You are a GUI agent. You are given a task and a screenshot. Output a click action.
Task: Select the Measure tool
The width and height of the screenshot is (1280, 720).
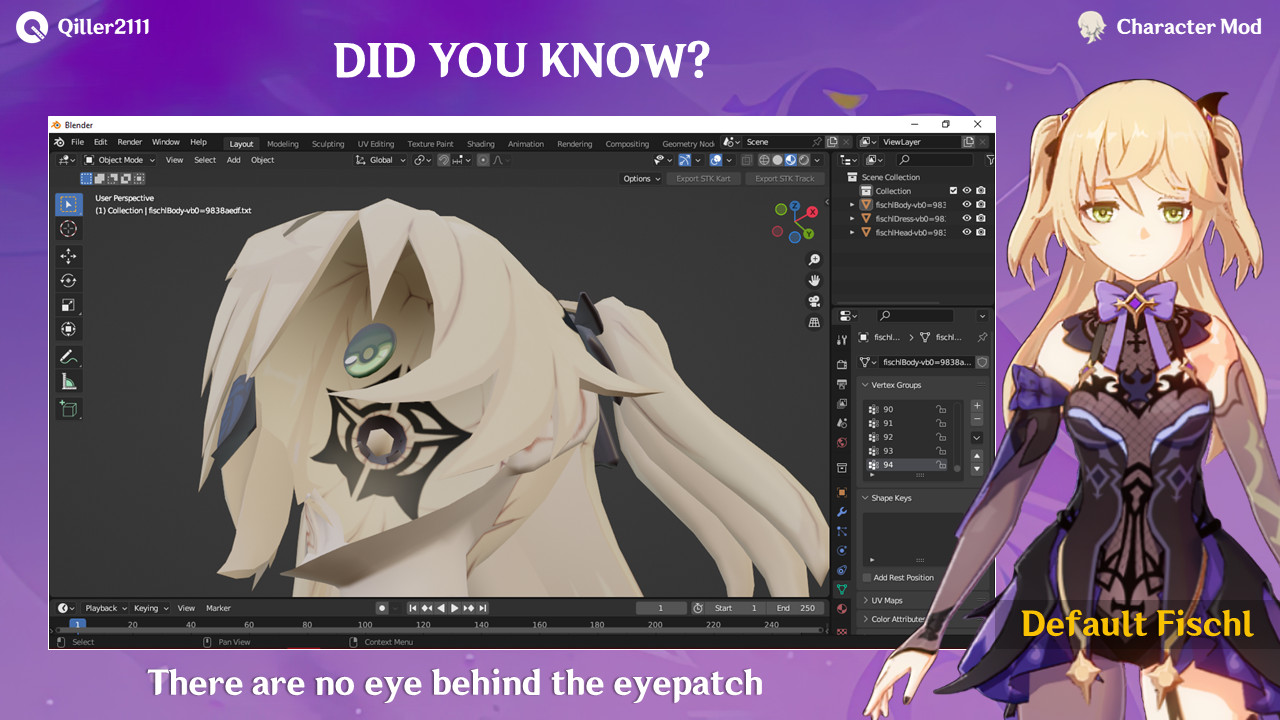click(68, 381)
